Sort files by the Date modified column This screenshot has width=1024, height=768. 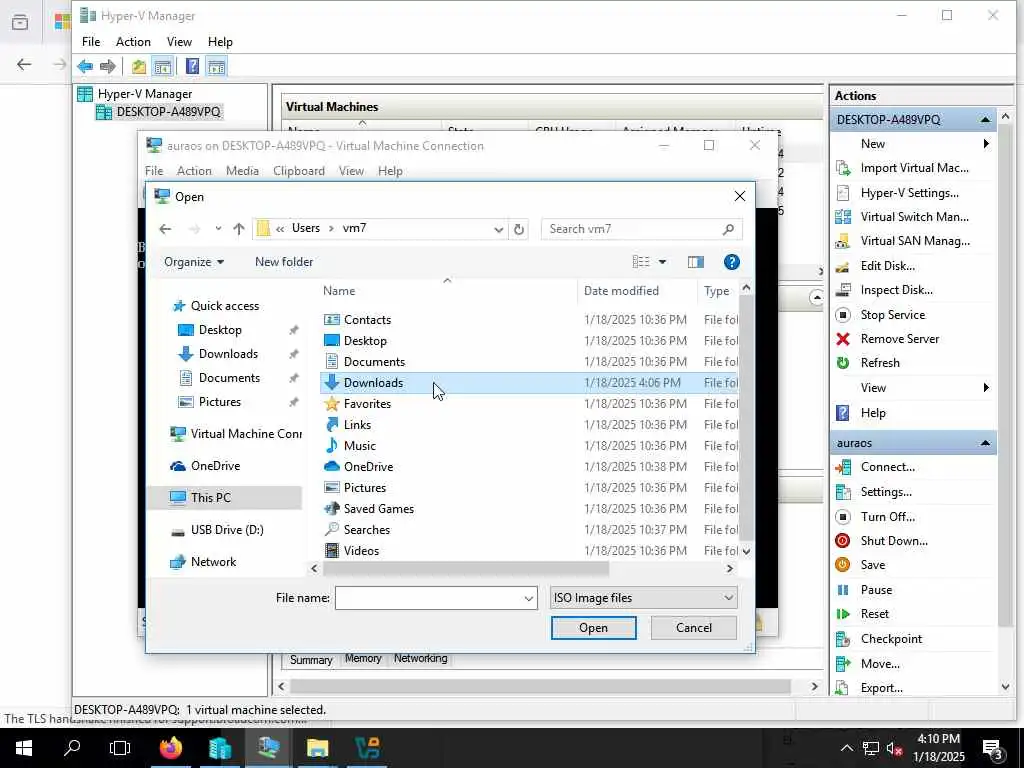pos(621,291)
